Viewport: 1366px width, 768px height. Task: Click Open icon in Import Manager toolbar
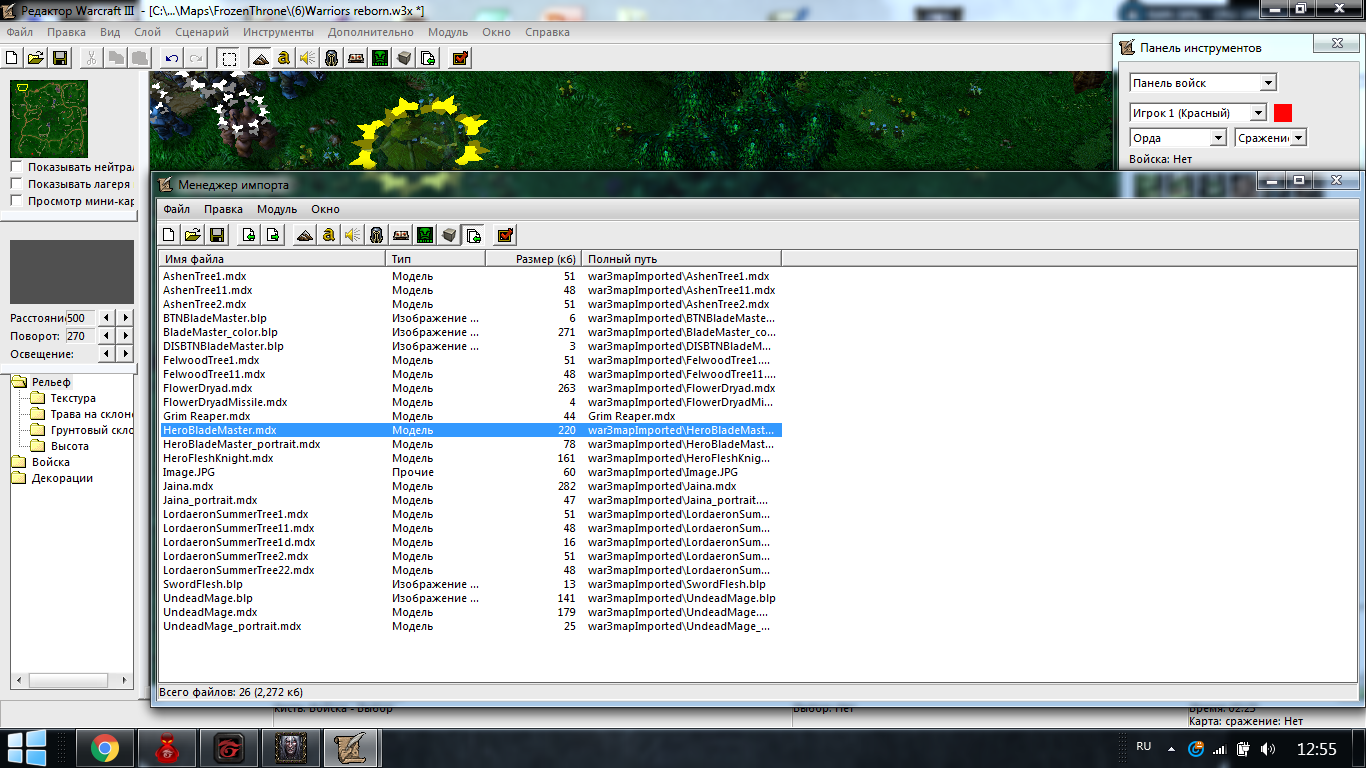(x=192, y=235)
